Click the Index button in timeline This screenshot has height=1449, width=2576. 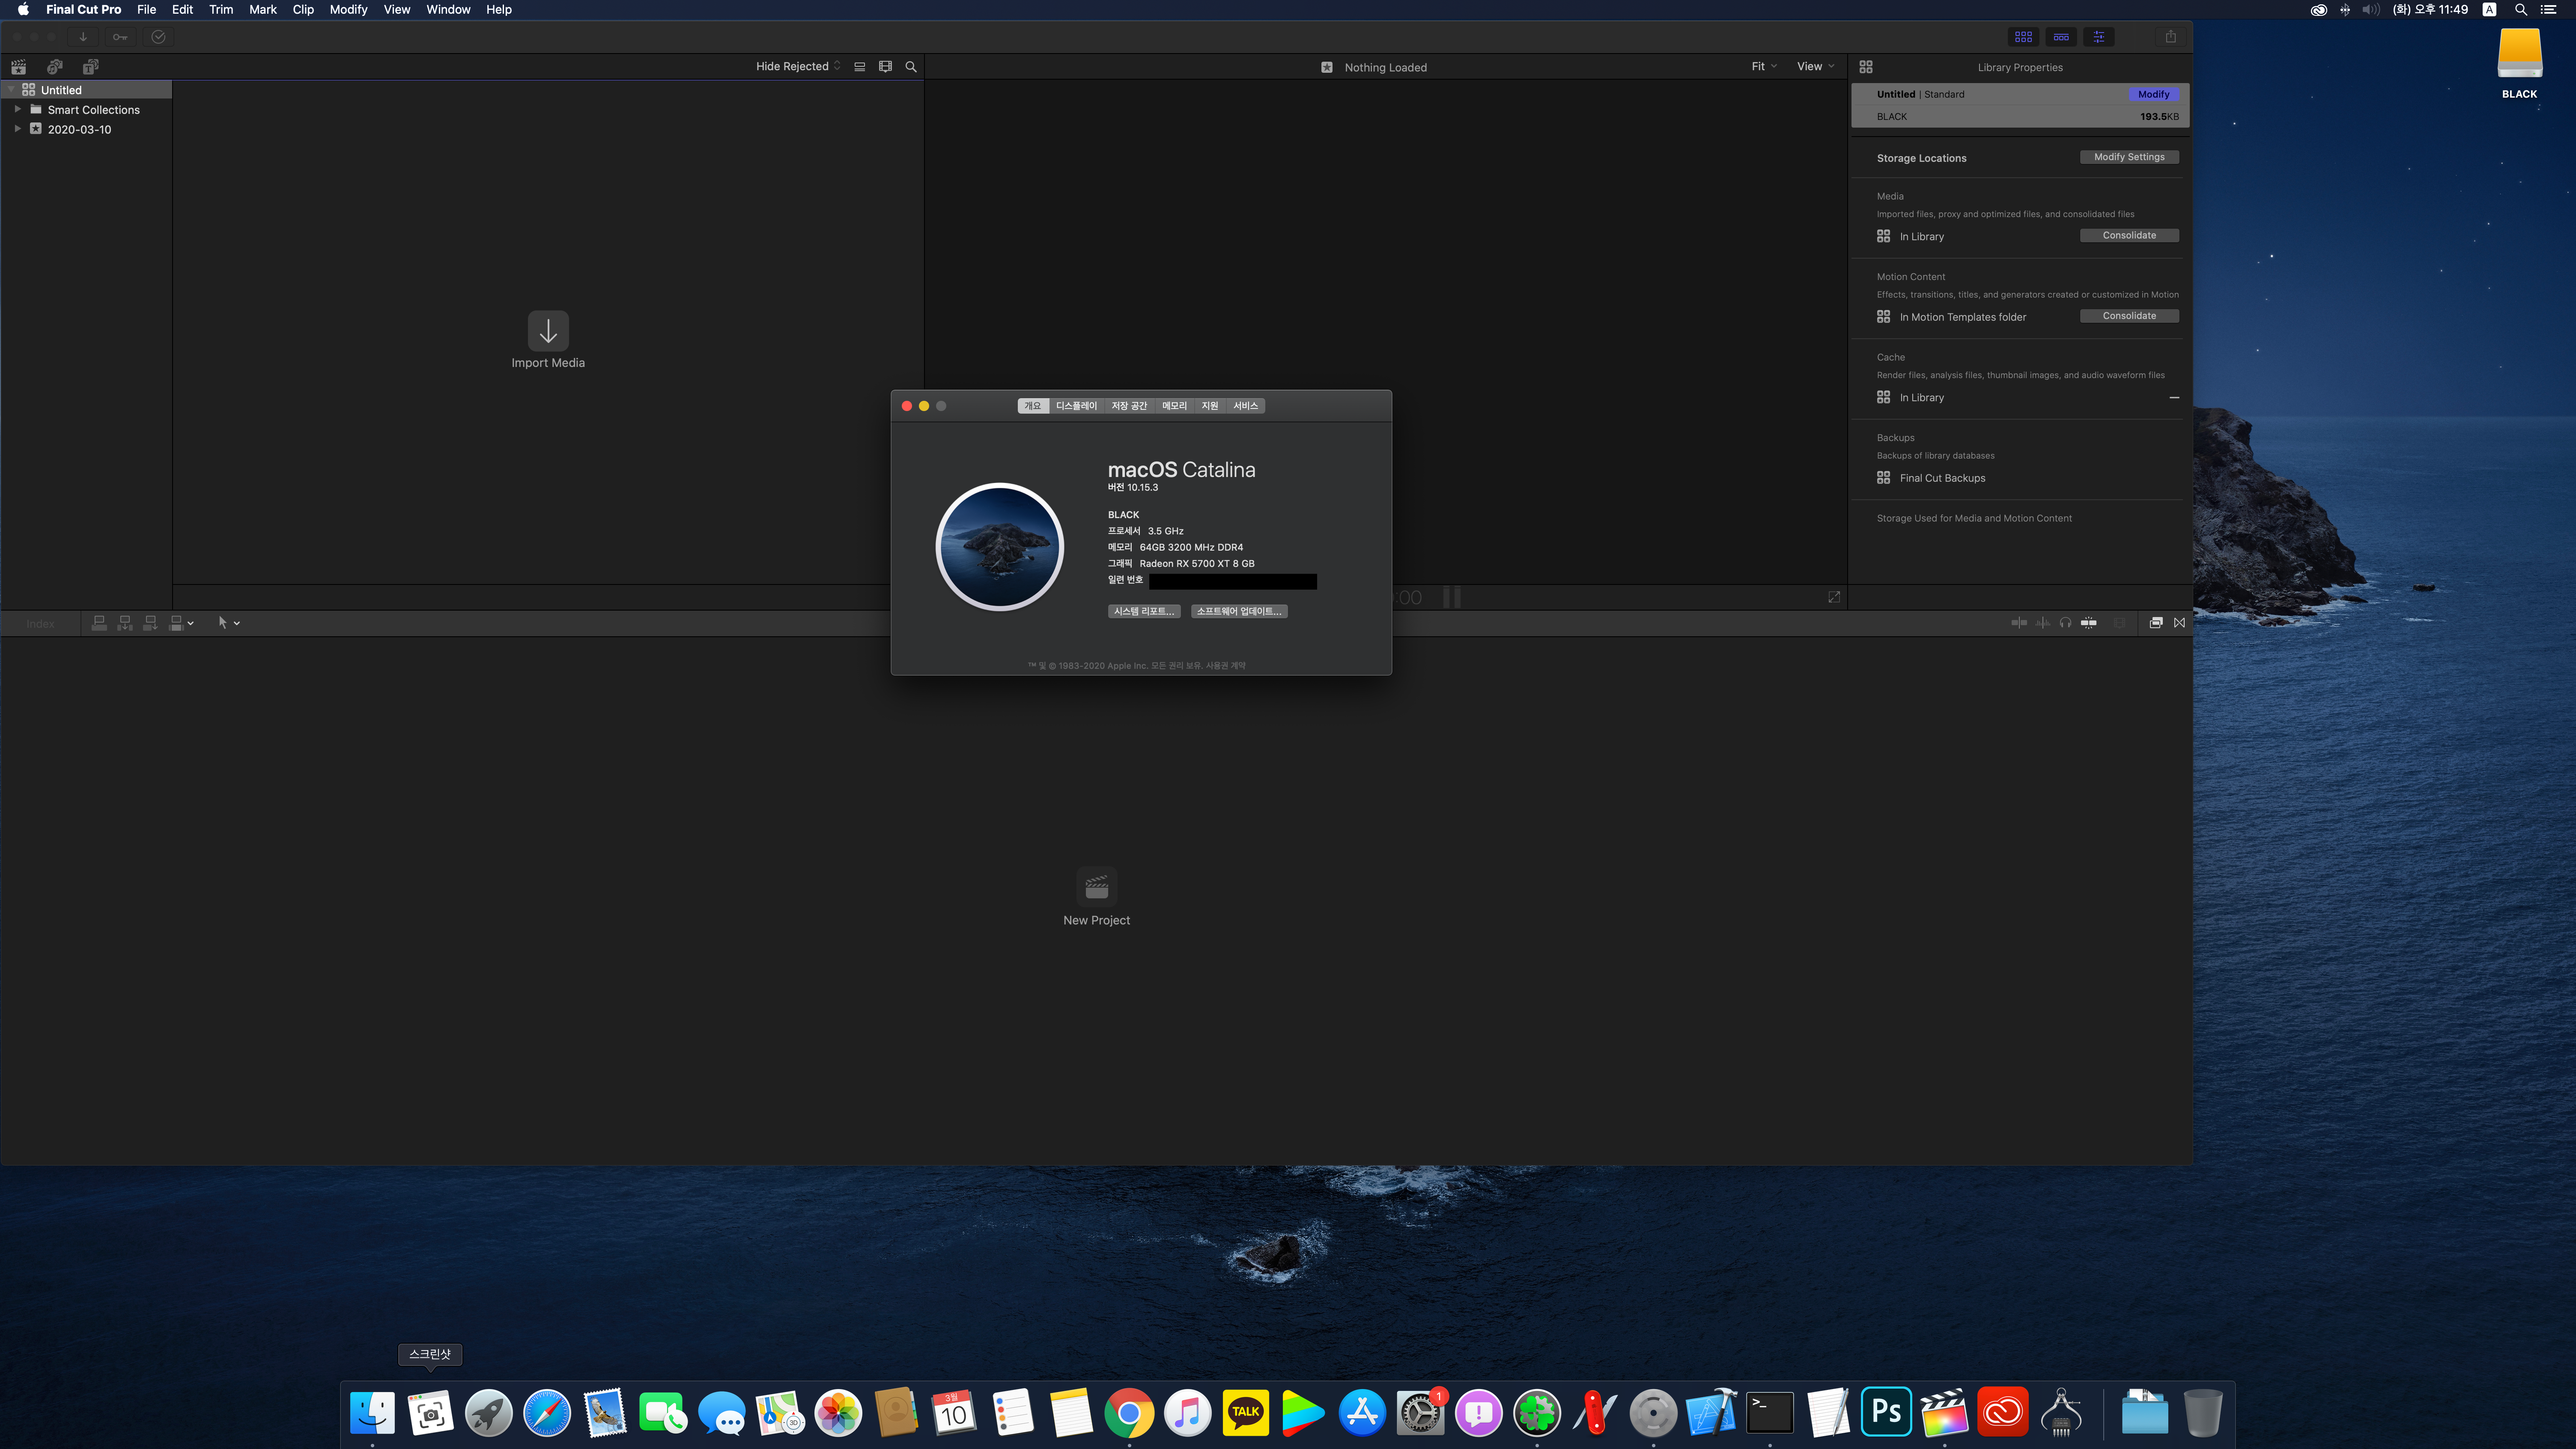pos(41,624)
